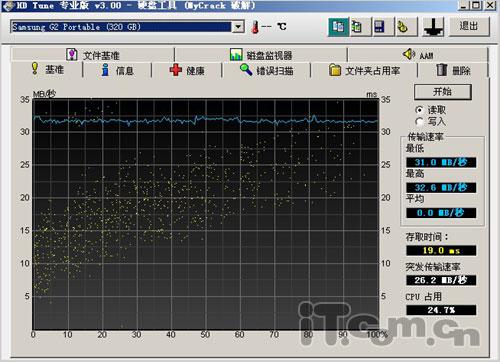This screenshot has width=500, height=362.
Task: Open the 磁盘监视器 tab
Action: point(261,55)
